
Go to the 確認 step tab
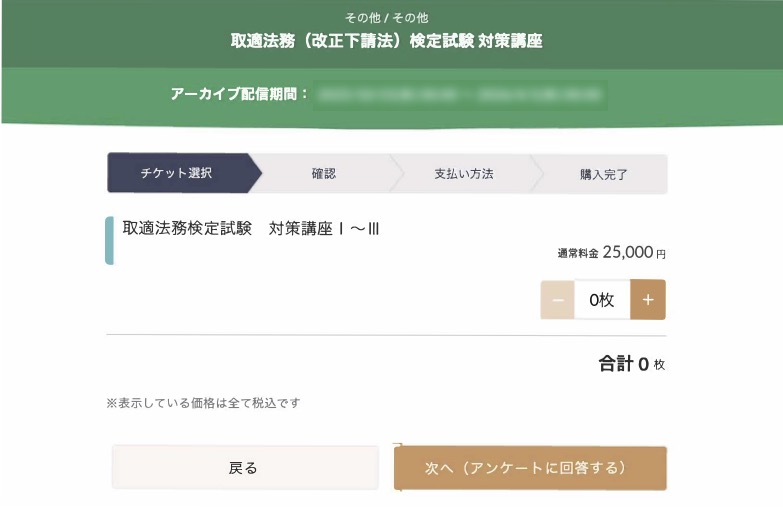[323, 173]
